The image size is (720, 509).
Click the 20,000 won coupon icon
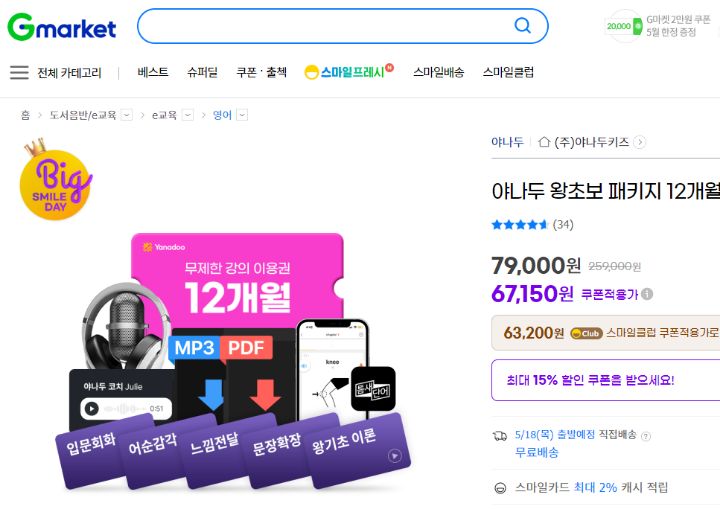(x=624, y=26)
